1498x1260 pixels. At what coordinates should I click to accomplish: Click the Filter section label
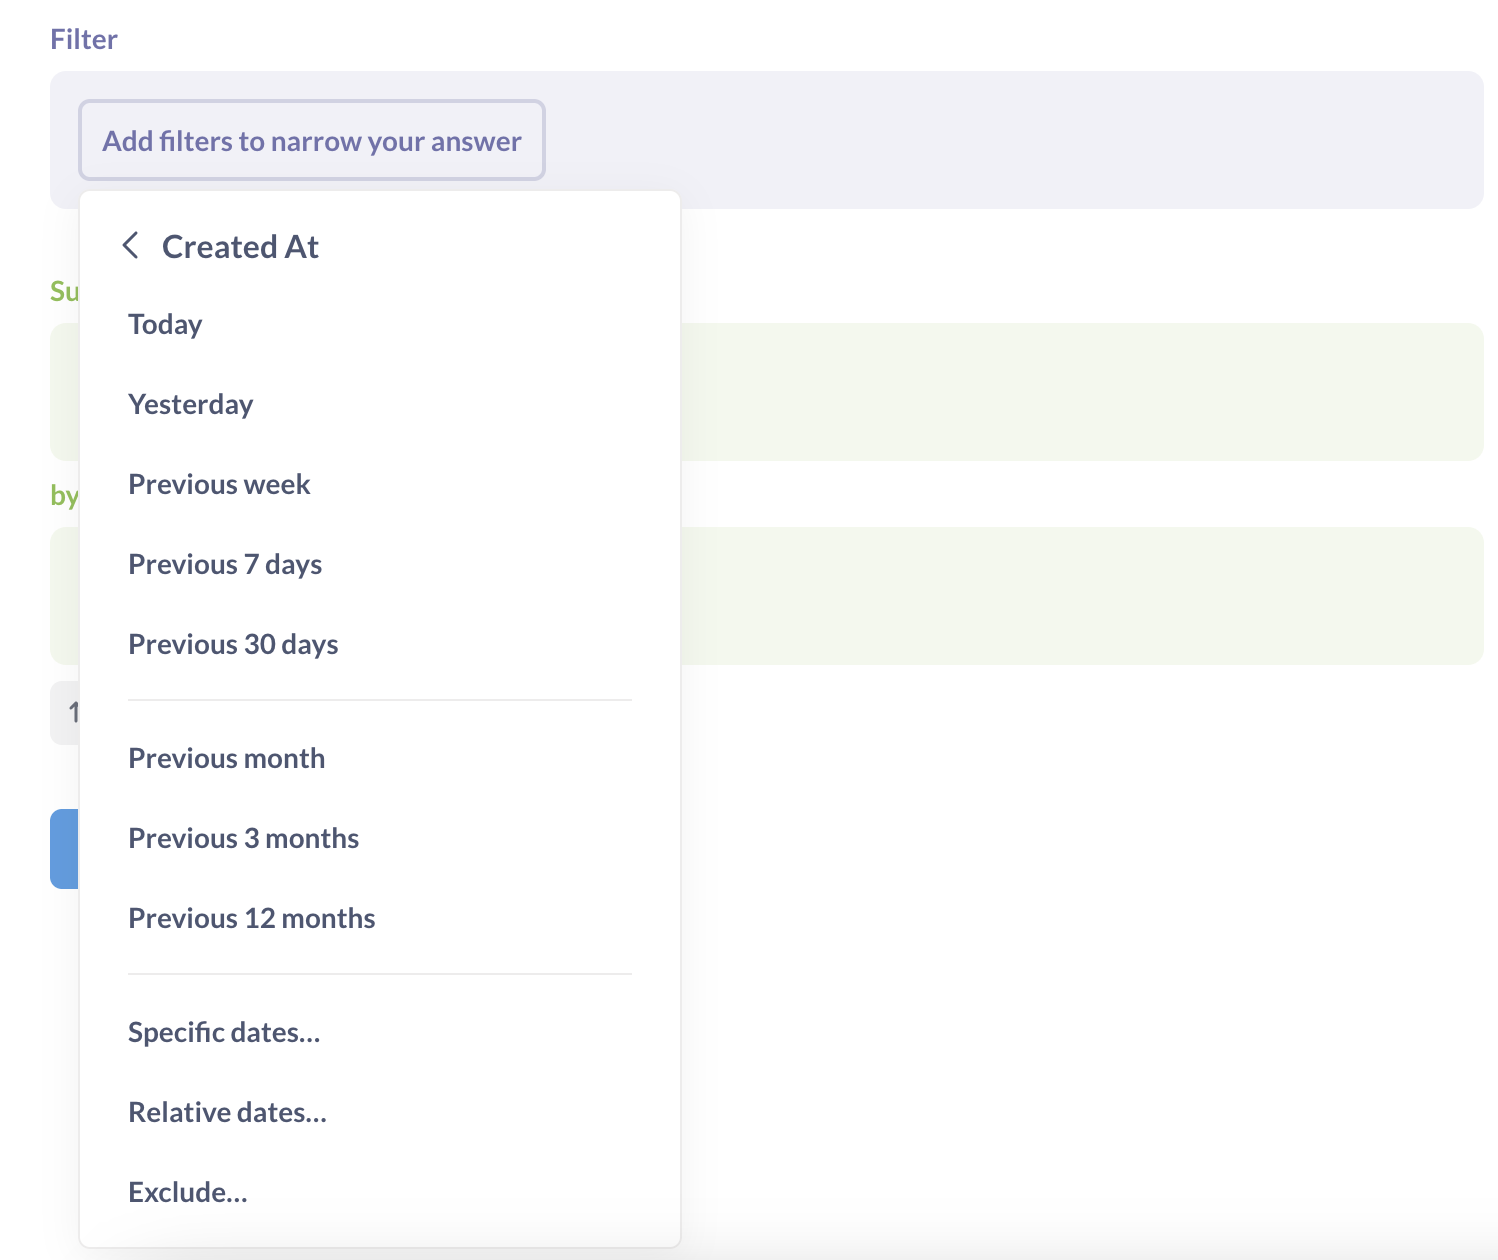84,40
